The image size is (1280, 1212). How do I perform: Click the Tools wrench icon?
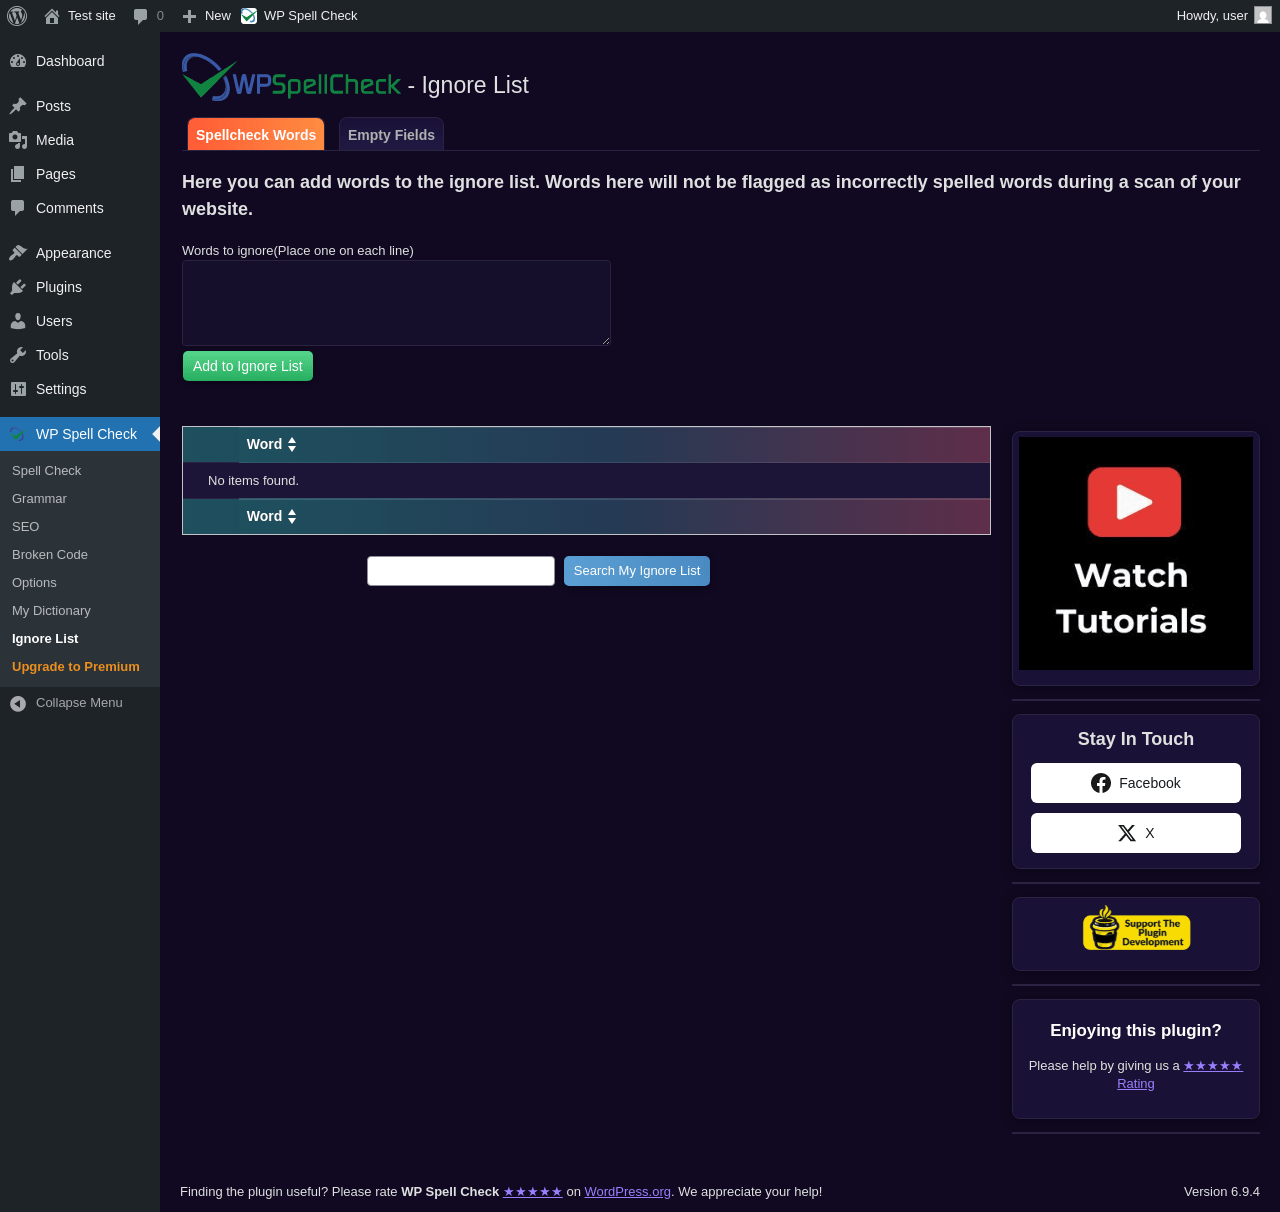pyautogui.click(x=18, y=355)
